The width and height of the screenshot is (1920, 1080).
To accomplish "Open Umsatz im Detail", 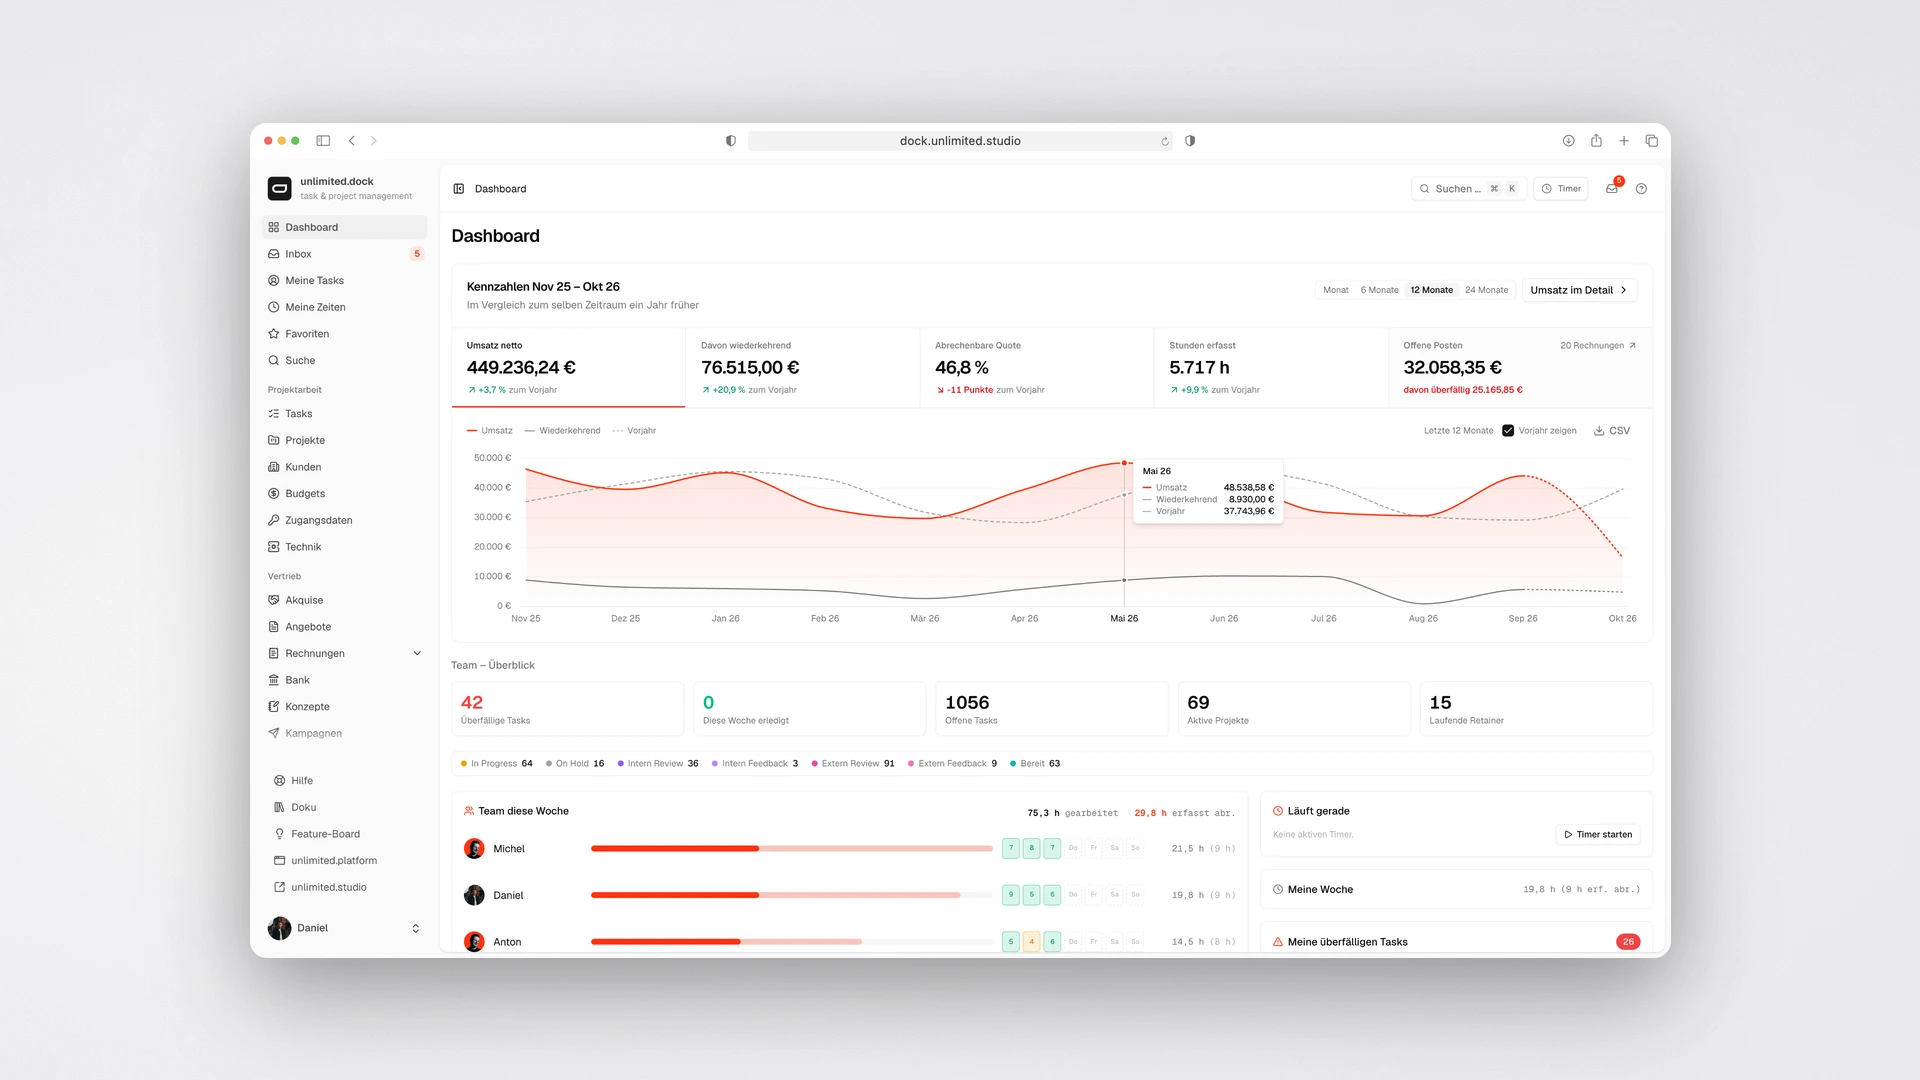I will tap(1579, 290).
